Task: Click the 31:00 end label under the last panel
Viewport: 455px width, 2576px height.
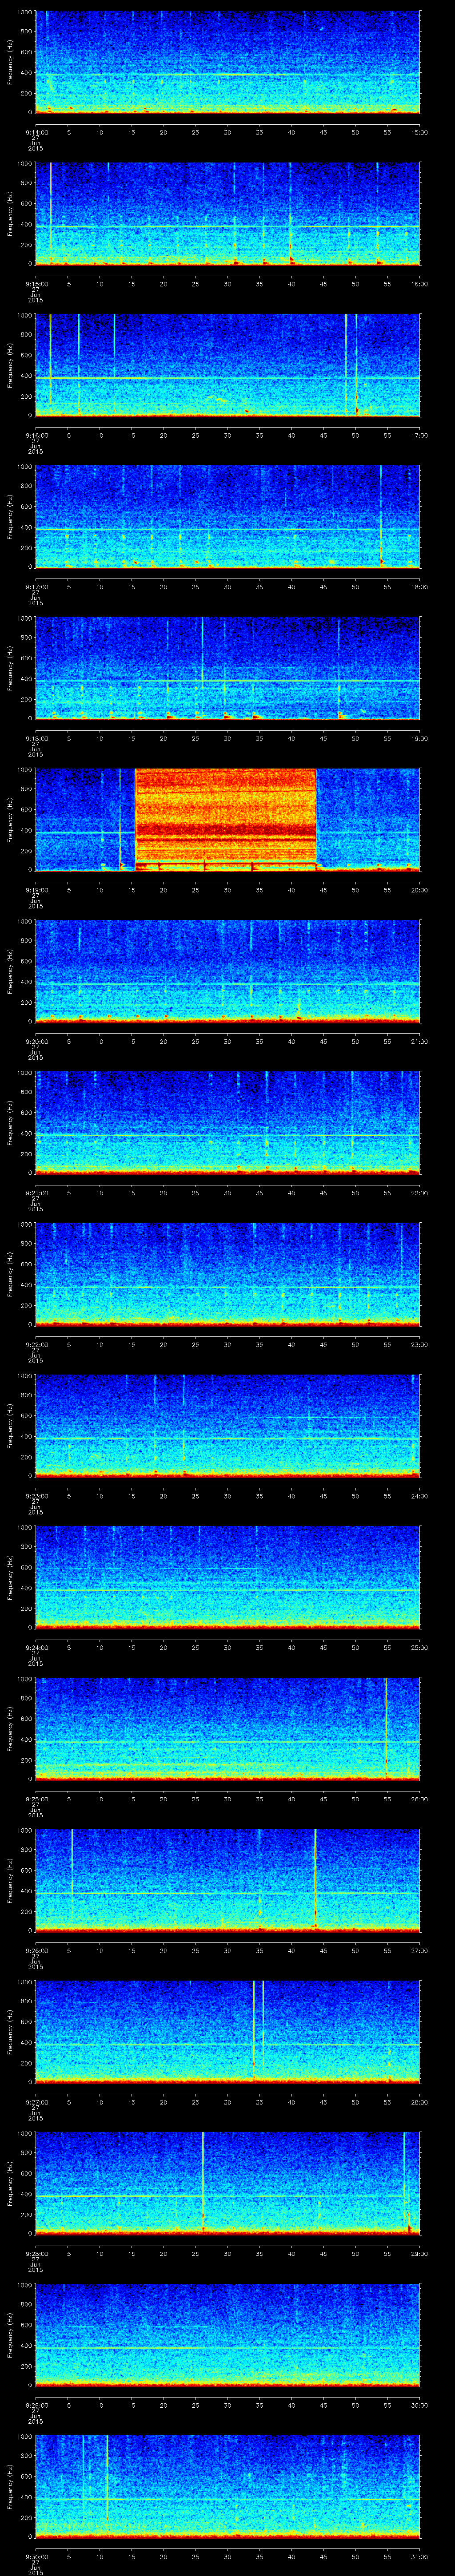Action: (x=420, y=2557)
